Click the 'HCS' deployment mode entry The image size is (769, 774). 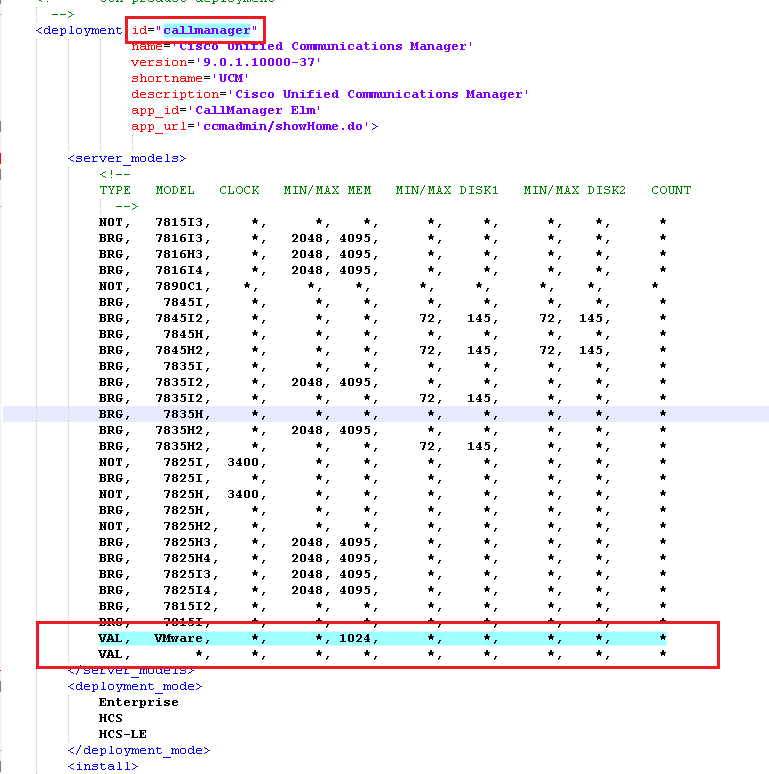point(111,718)
